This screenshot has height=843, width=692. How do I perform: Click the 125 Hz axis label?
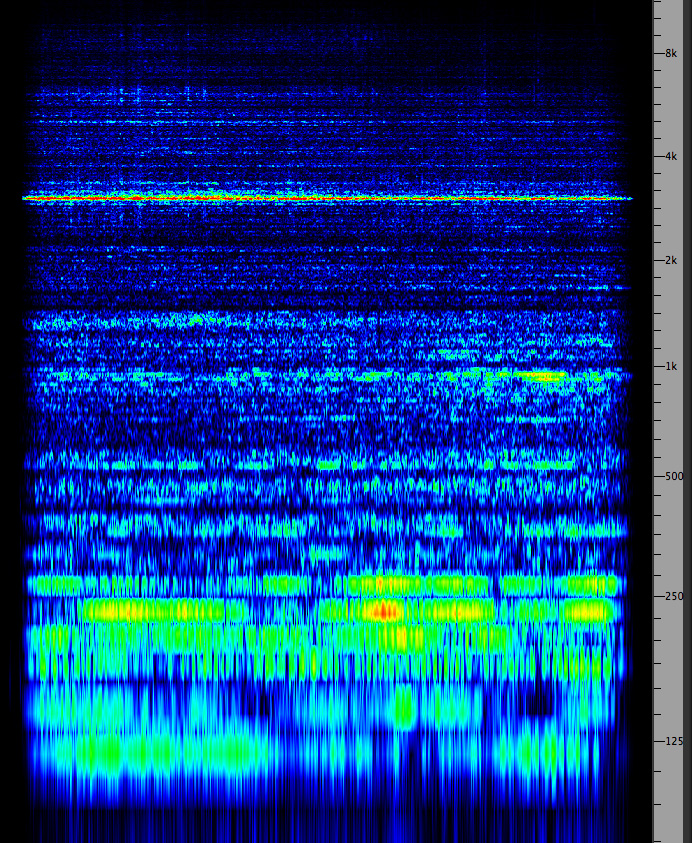[673, 741]
